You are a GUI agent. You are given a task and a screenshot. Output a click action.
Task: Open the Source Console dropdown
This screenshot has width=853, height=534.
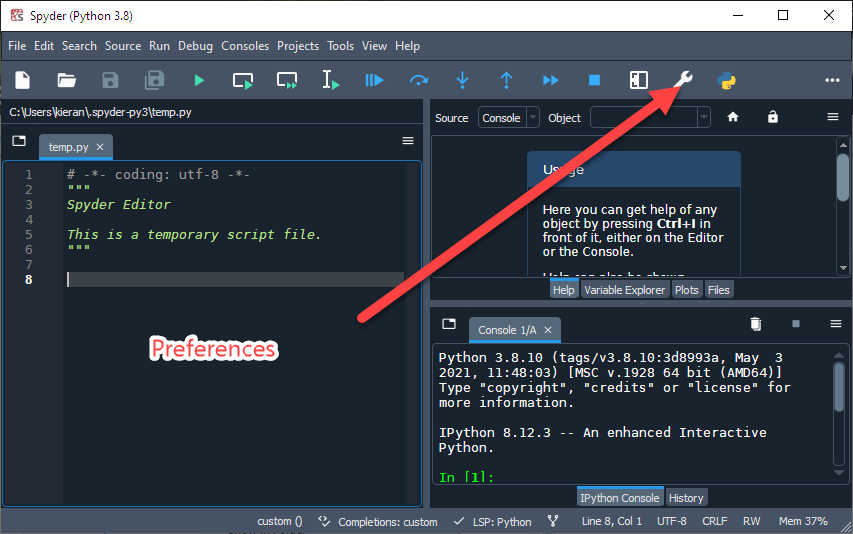(x=509, y=117)
